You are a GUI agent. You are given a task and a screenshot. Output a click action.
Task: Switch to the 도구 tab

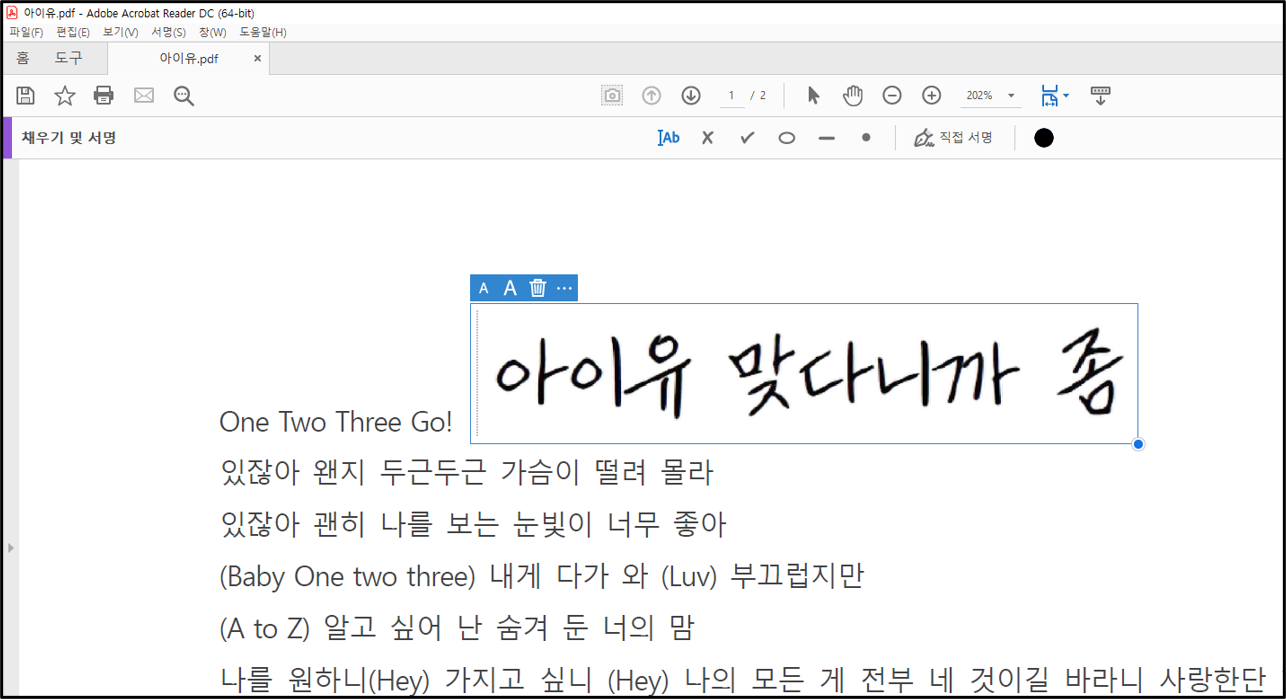point(69,59)
